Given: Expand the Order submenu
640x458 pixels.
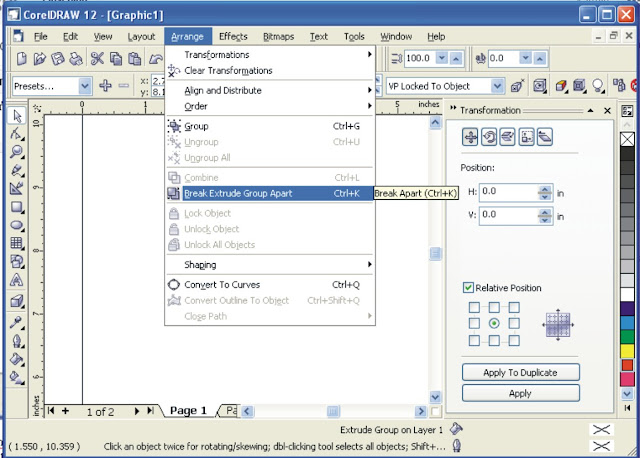Looking at the screenshot, I should [270, 106].
